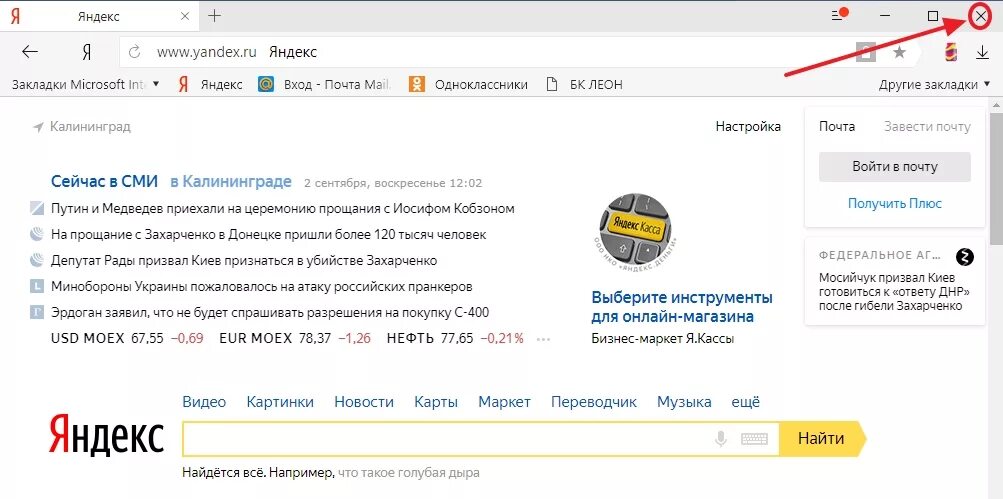This screenshot has width=1003, height=499.
Task: Open Выберите инструменты для онлайн-магазина ad link
Action: coord(682,307)
